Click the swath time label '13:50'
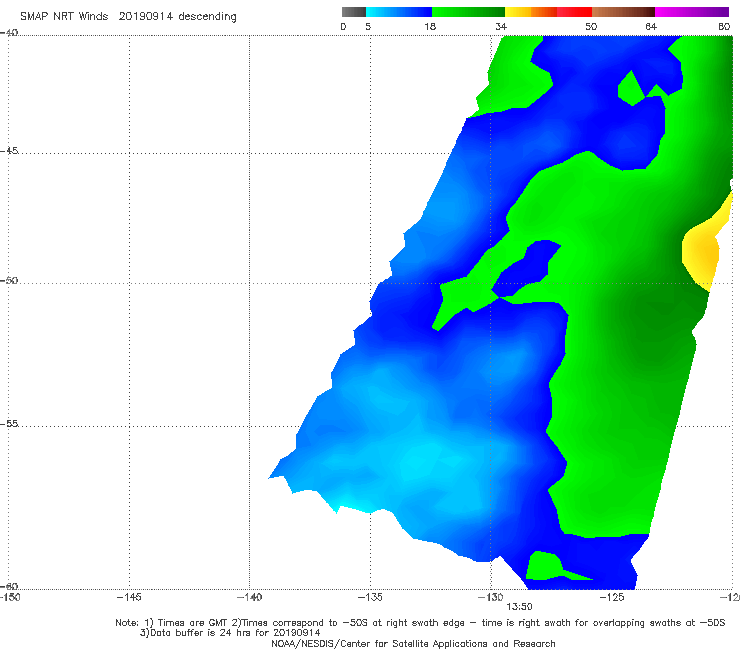This screenshot has height=650, width=740. 519,607
